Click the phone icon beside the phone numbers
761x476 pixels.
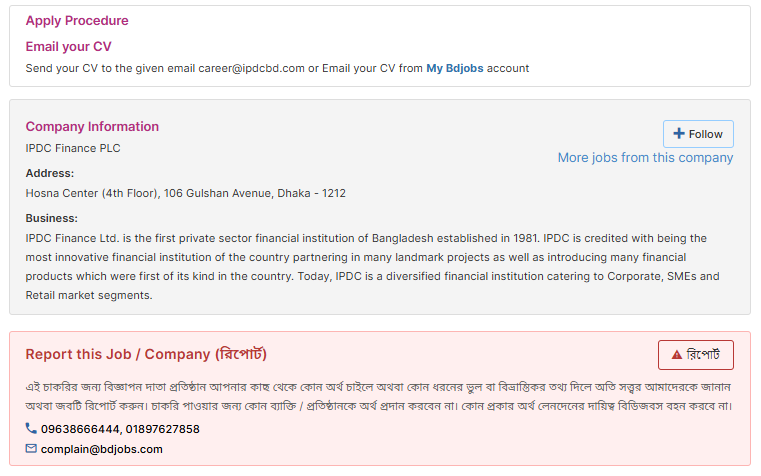(31, 428)
